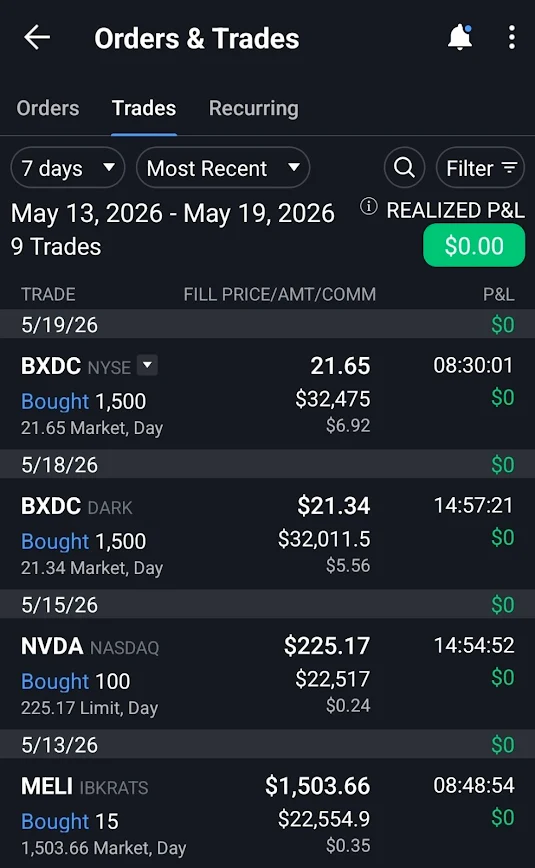Expand the BXDC NYSE trade dropdown arrow

click(147, 365)
